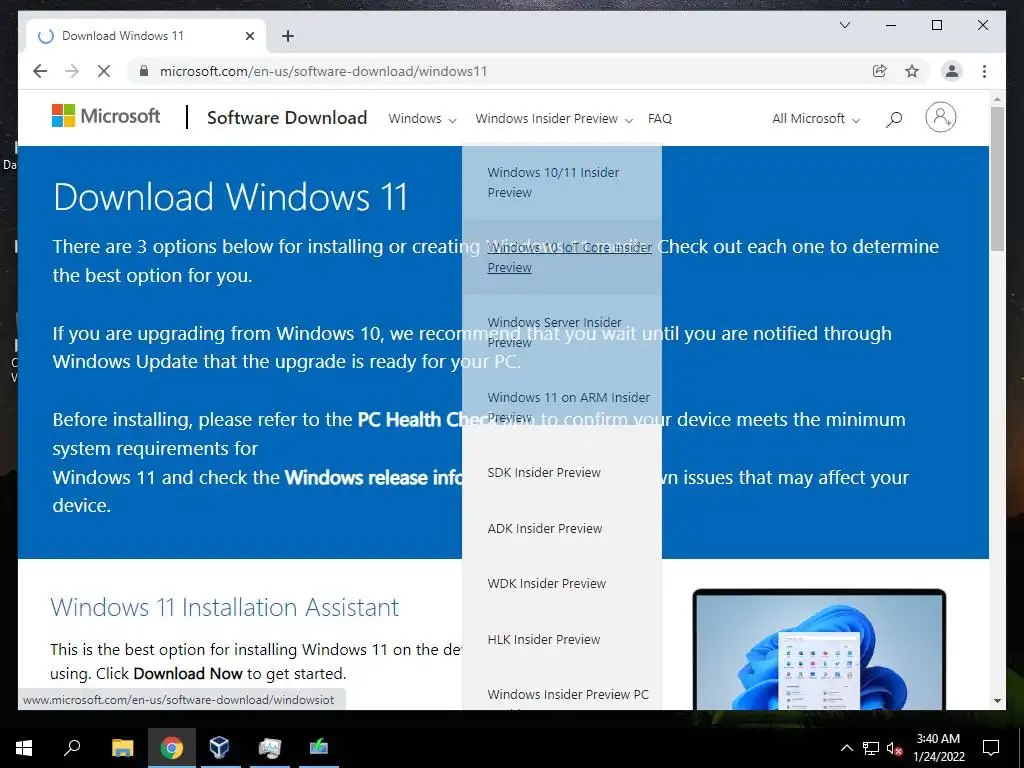Click the browser forward arrow
This screenshot has height=768, width=1024.
(x=72, y=71)
